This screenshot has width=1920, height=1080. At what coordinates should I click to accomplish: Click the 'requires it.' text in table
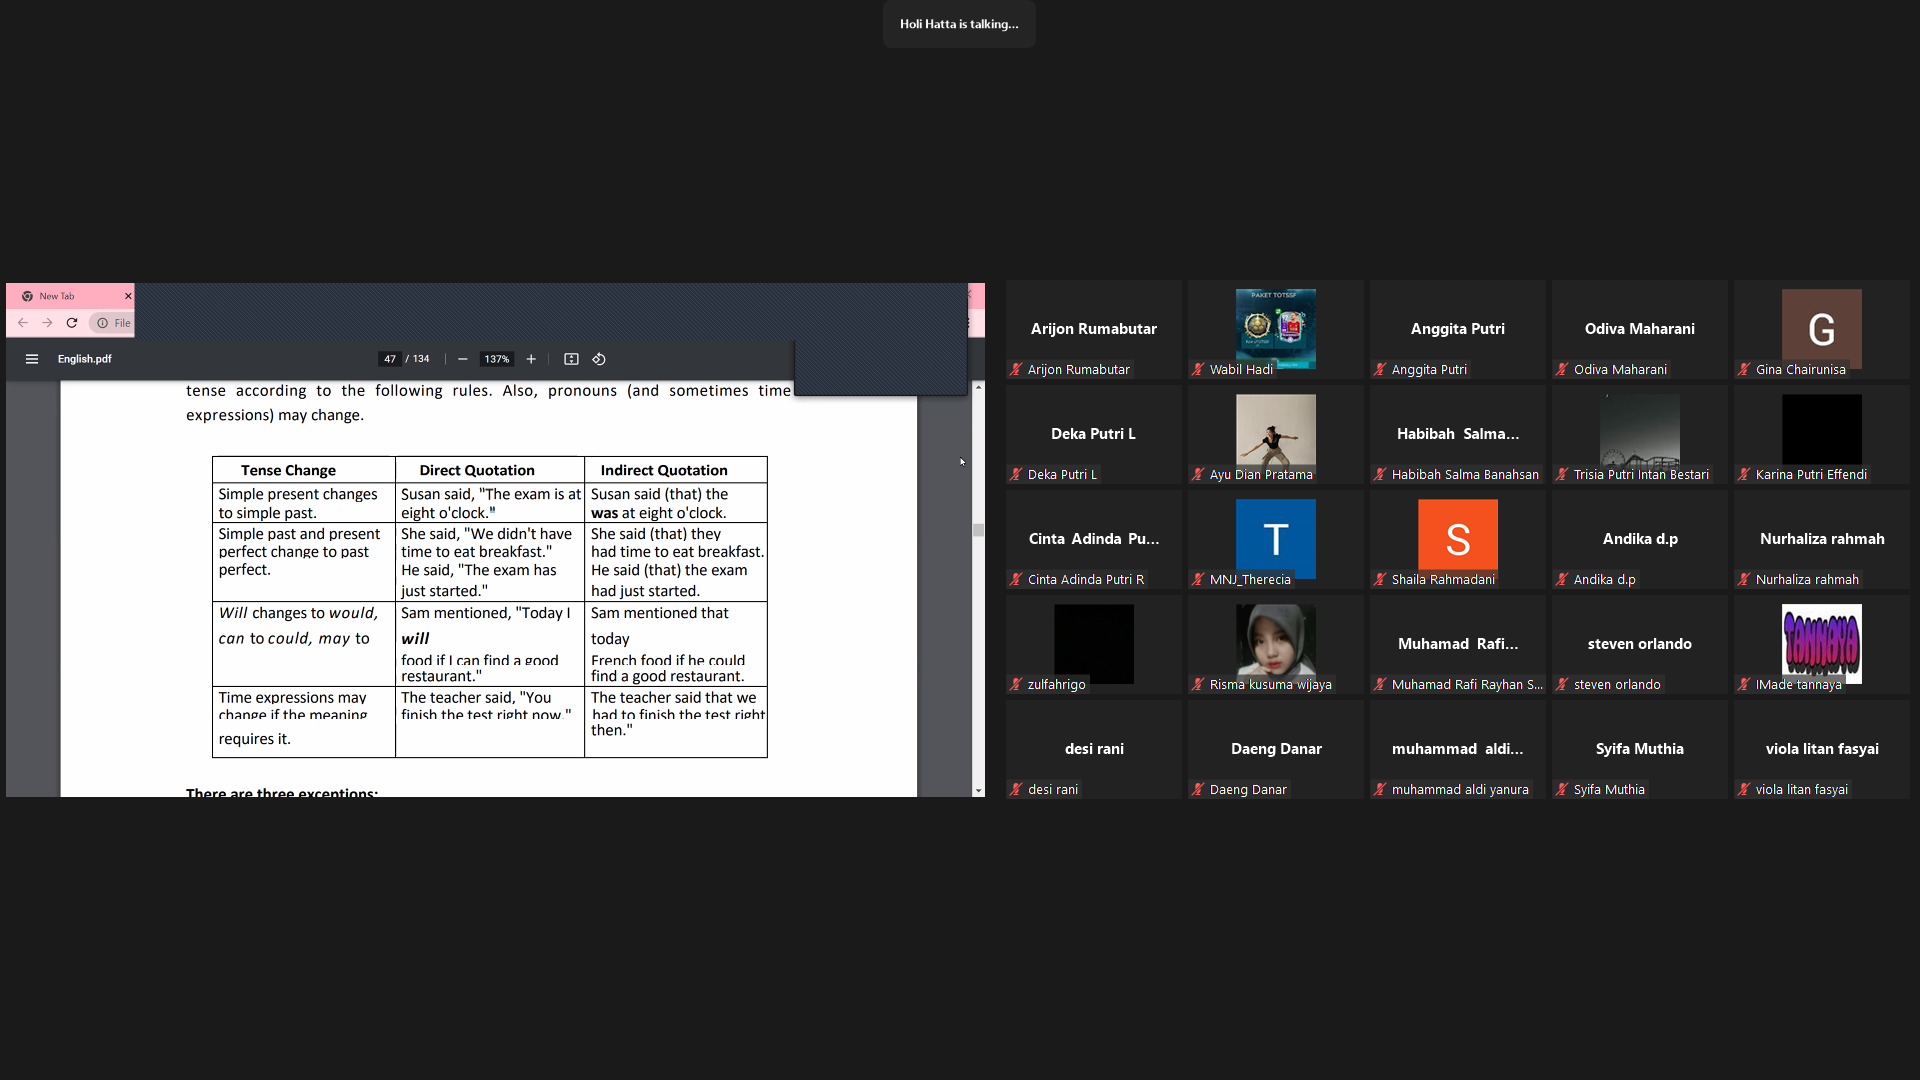[254, 739]
